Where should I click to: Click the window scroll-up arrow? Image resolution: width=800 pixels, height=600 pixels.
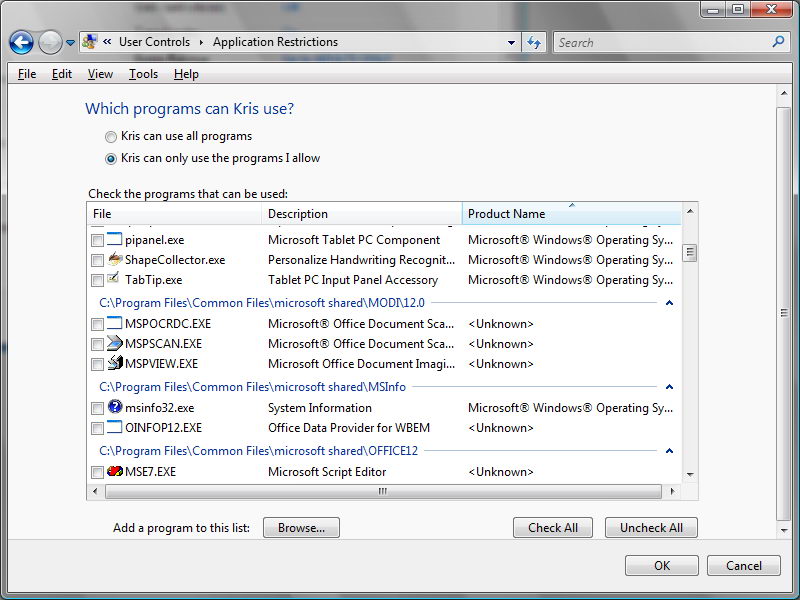784,93
